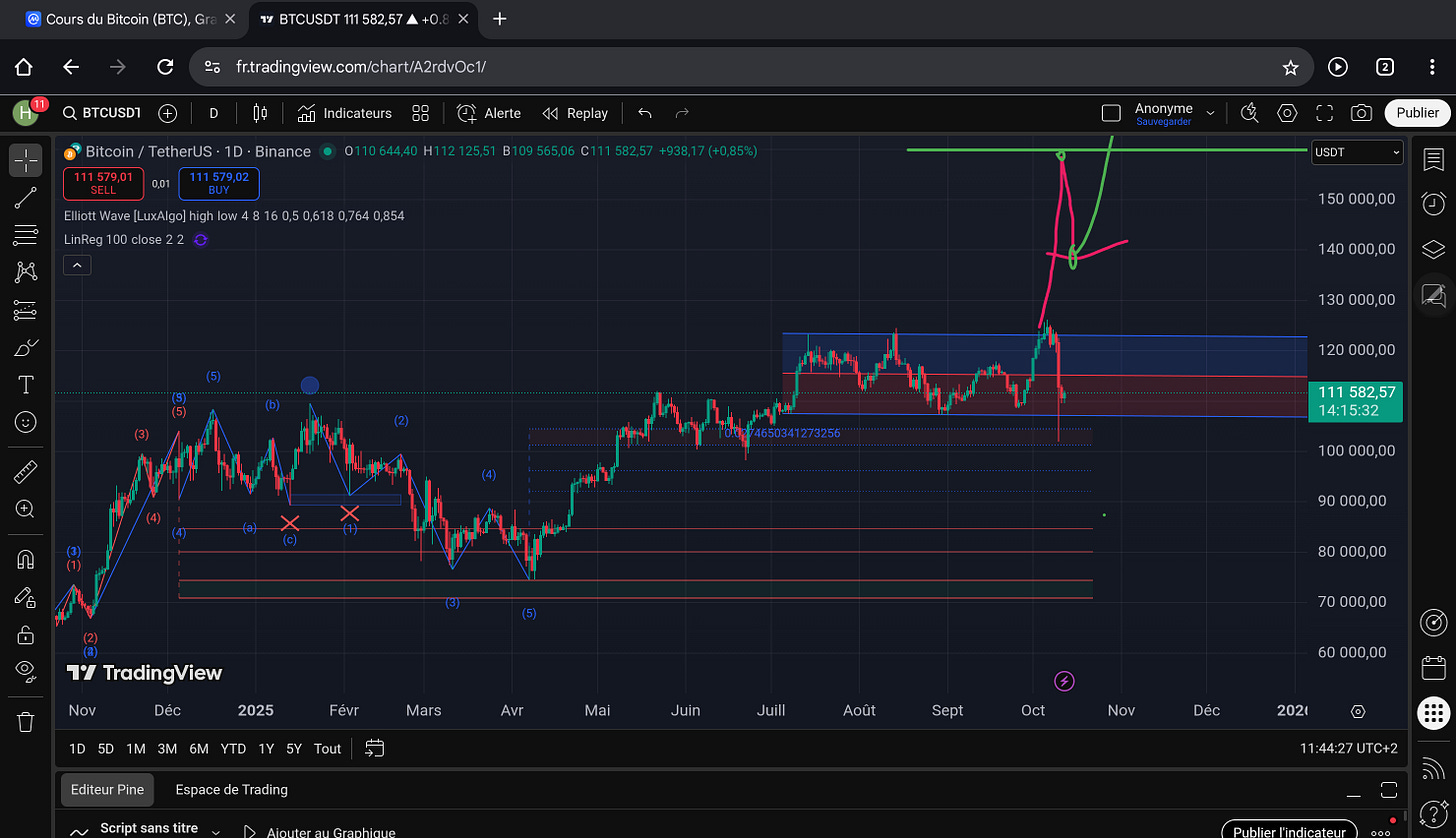Open the candlestick chart type menu

(261, 113)
